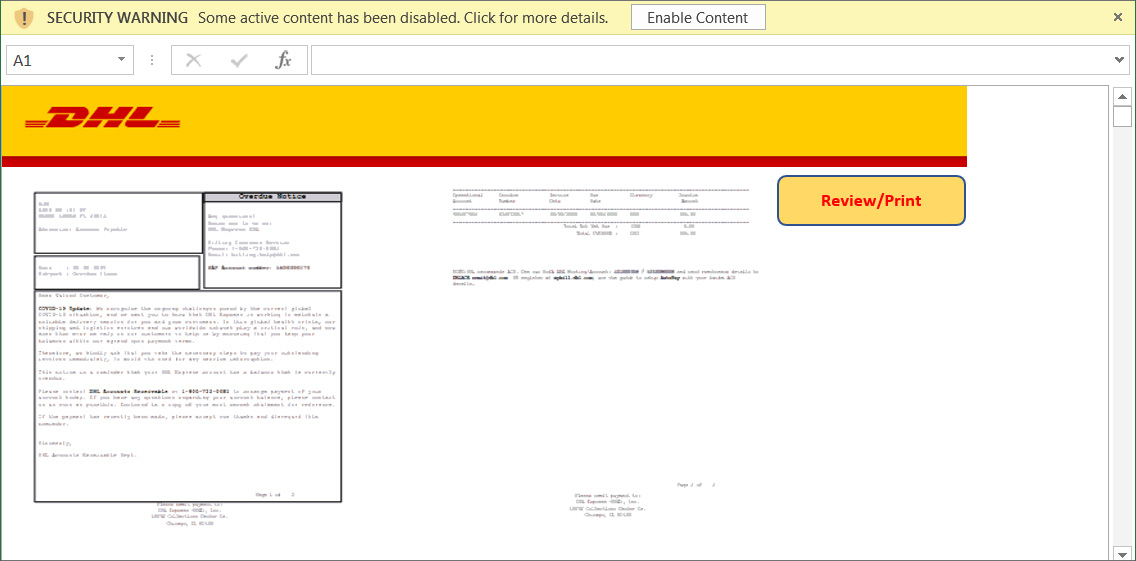Click the Enter checkmark icon
This screenshot has width=1136, height=561.
coord(238,60)
